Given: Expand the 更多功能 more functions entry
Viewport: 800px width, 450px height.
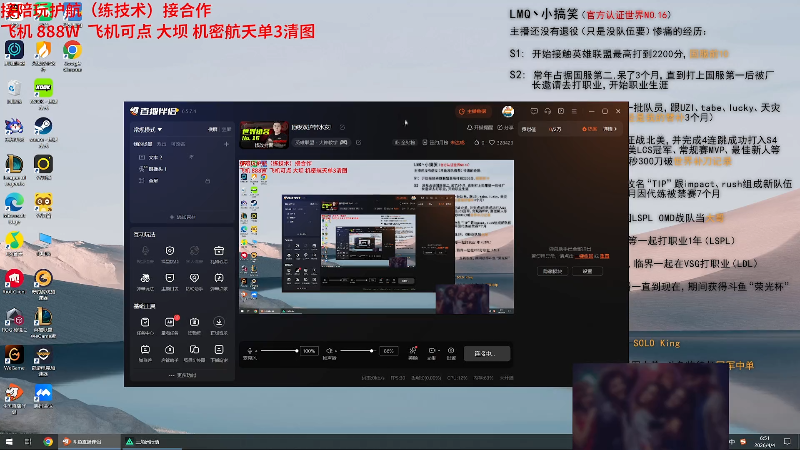Looking at the screenshot, I should click(182, 375).
